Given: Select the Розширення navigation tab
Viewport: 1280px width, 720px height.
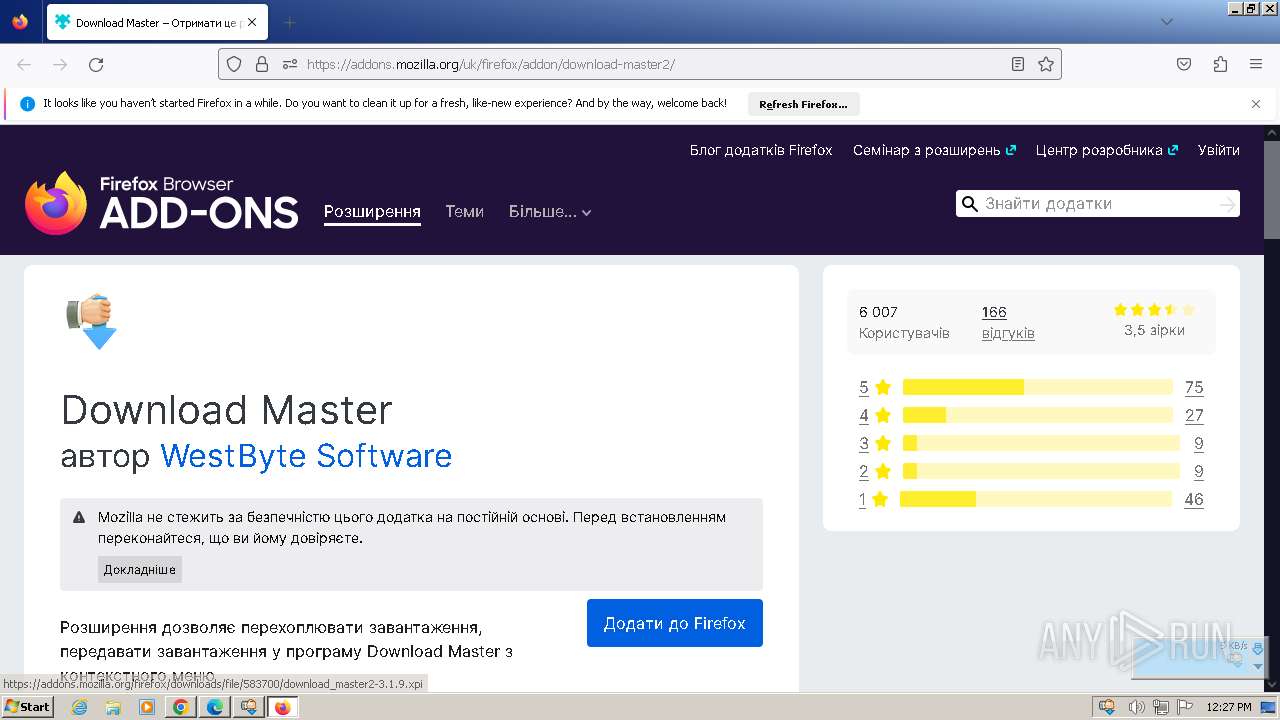Looking at the screenshot, I should tap(372, 212).
